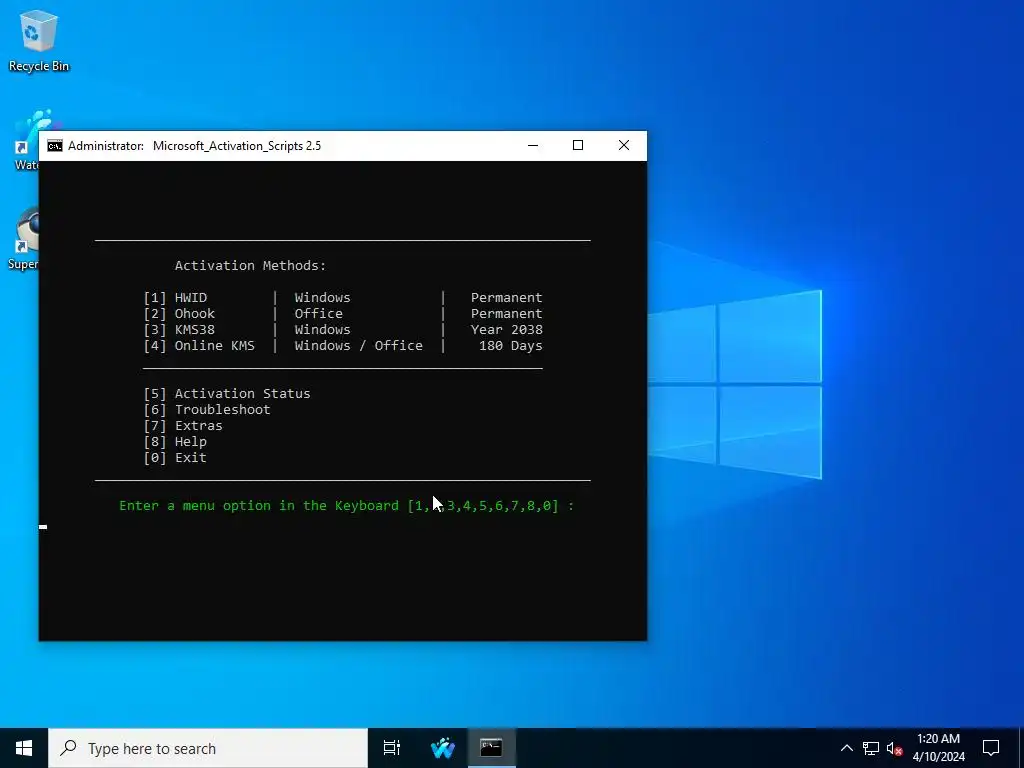
Task: Open the pinned W app in the taskbar
Action: [442, 748]
